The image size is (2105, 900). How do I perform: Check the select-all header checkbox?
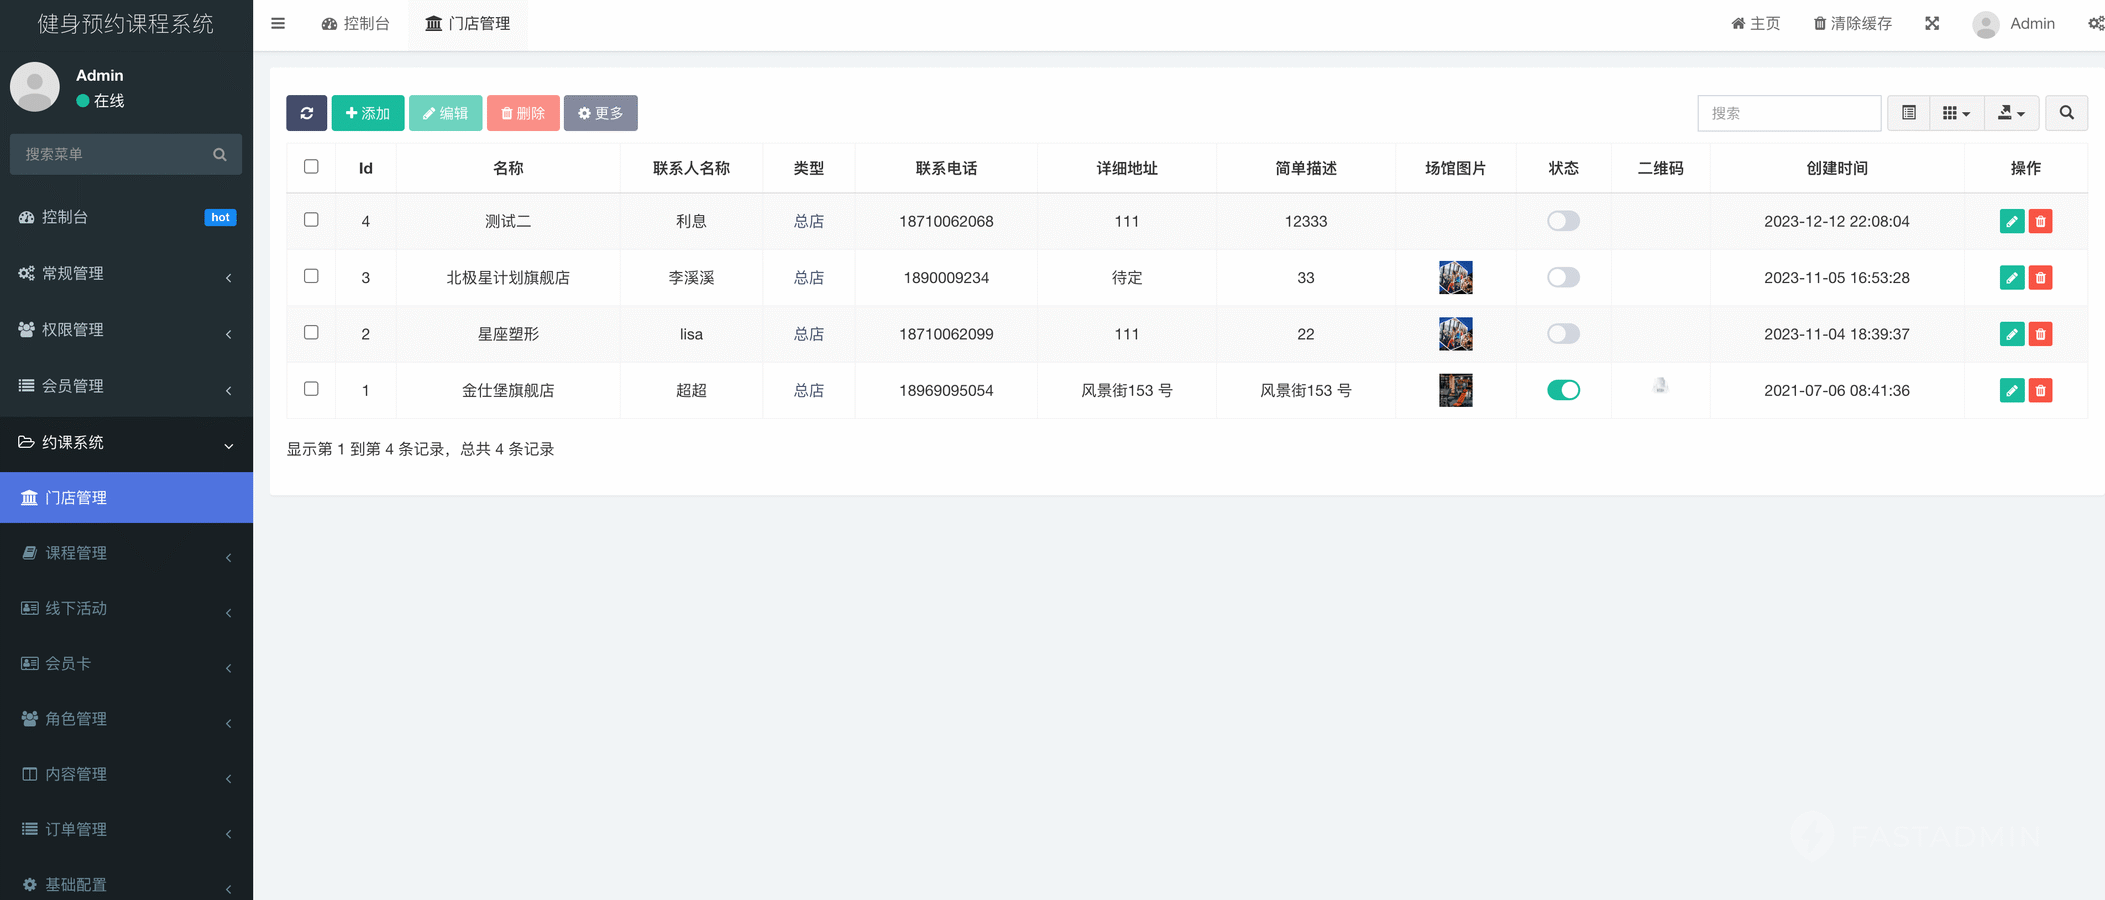pyautogui.click(x=311, y=167)
